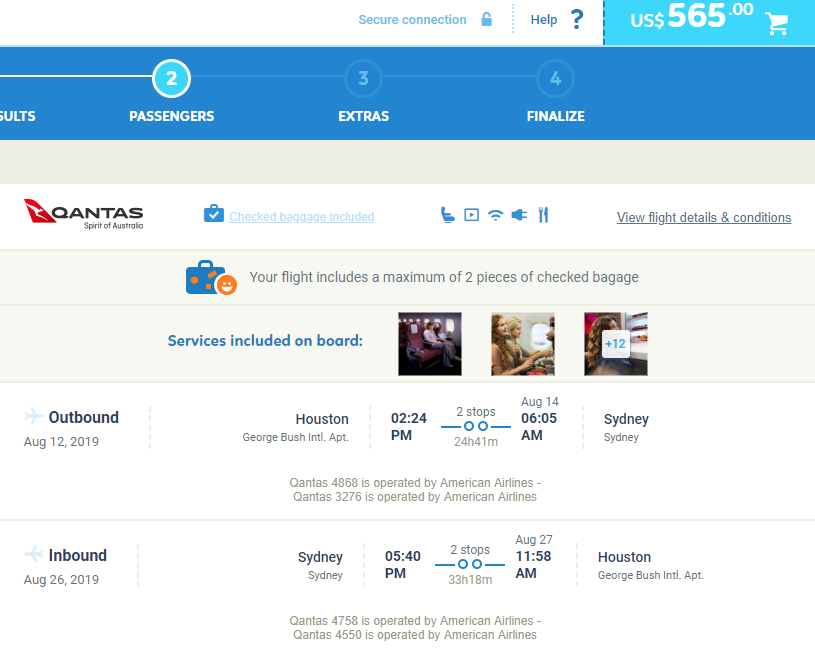Open the shopping cart icon

(778, 22)
